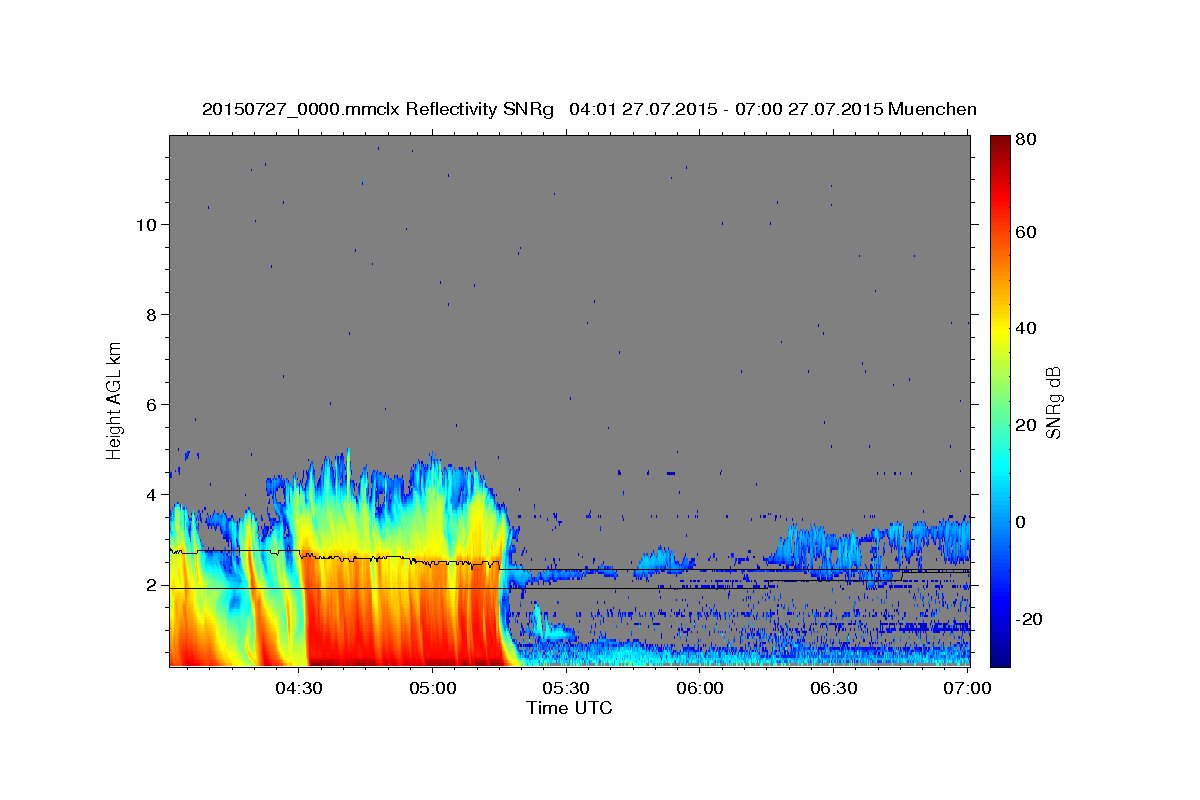This screenshot has height=800, width=1200.
Task: Click the 06:30 time tick label
Action: (x=834, y=689)
